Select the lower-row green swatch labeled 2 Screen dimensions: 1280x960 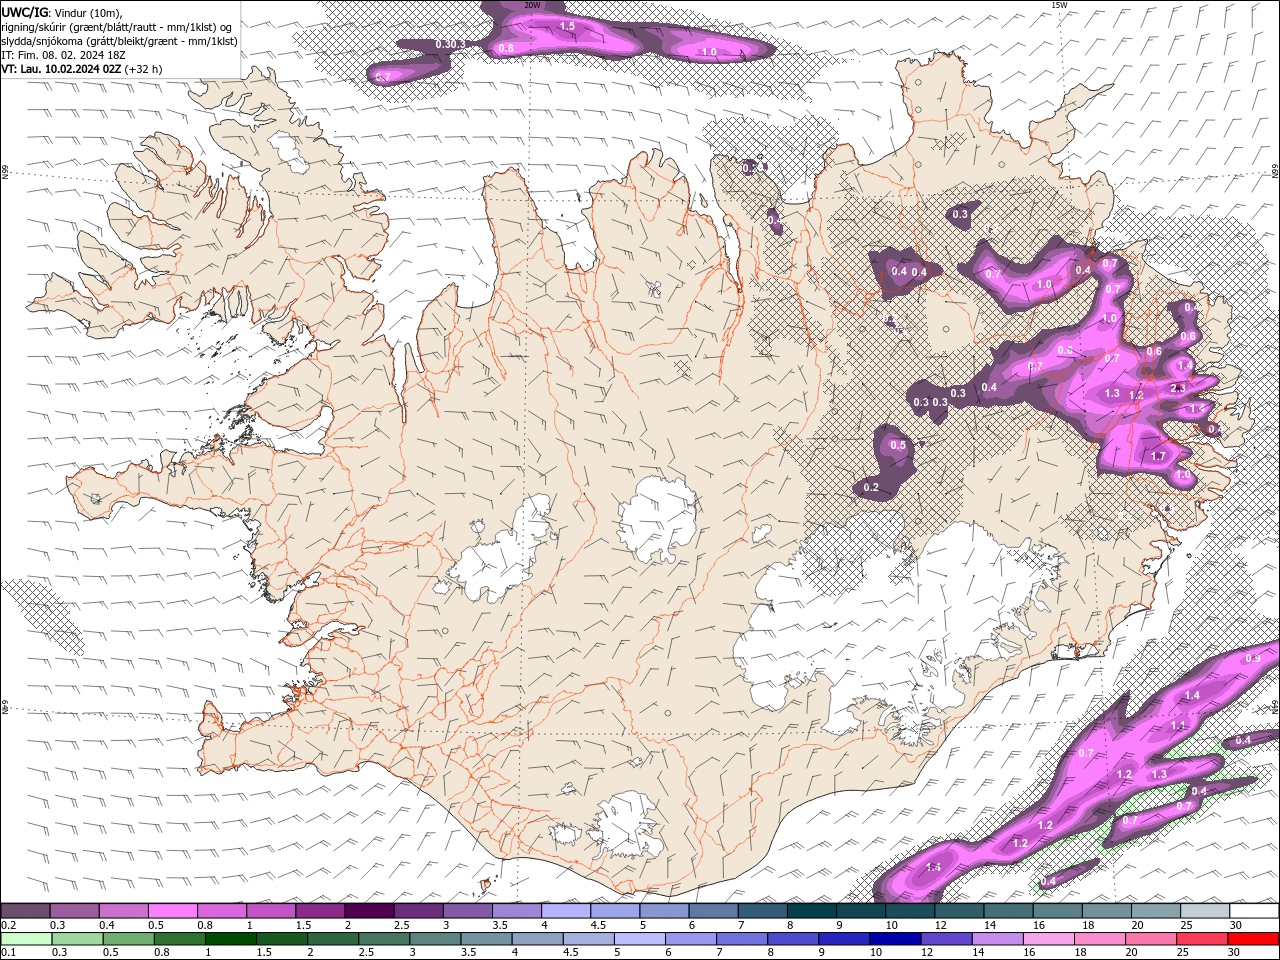pos(332,938)
